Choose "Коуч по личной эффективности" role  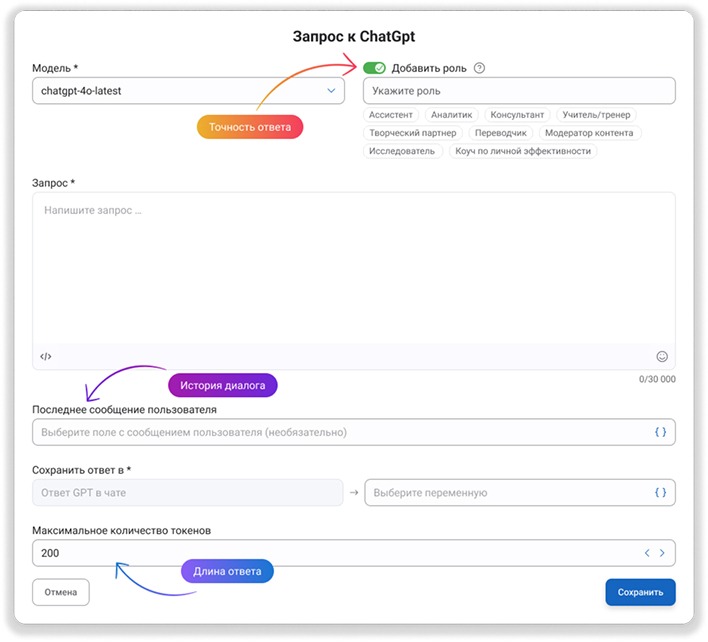(523, 151)
